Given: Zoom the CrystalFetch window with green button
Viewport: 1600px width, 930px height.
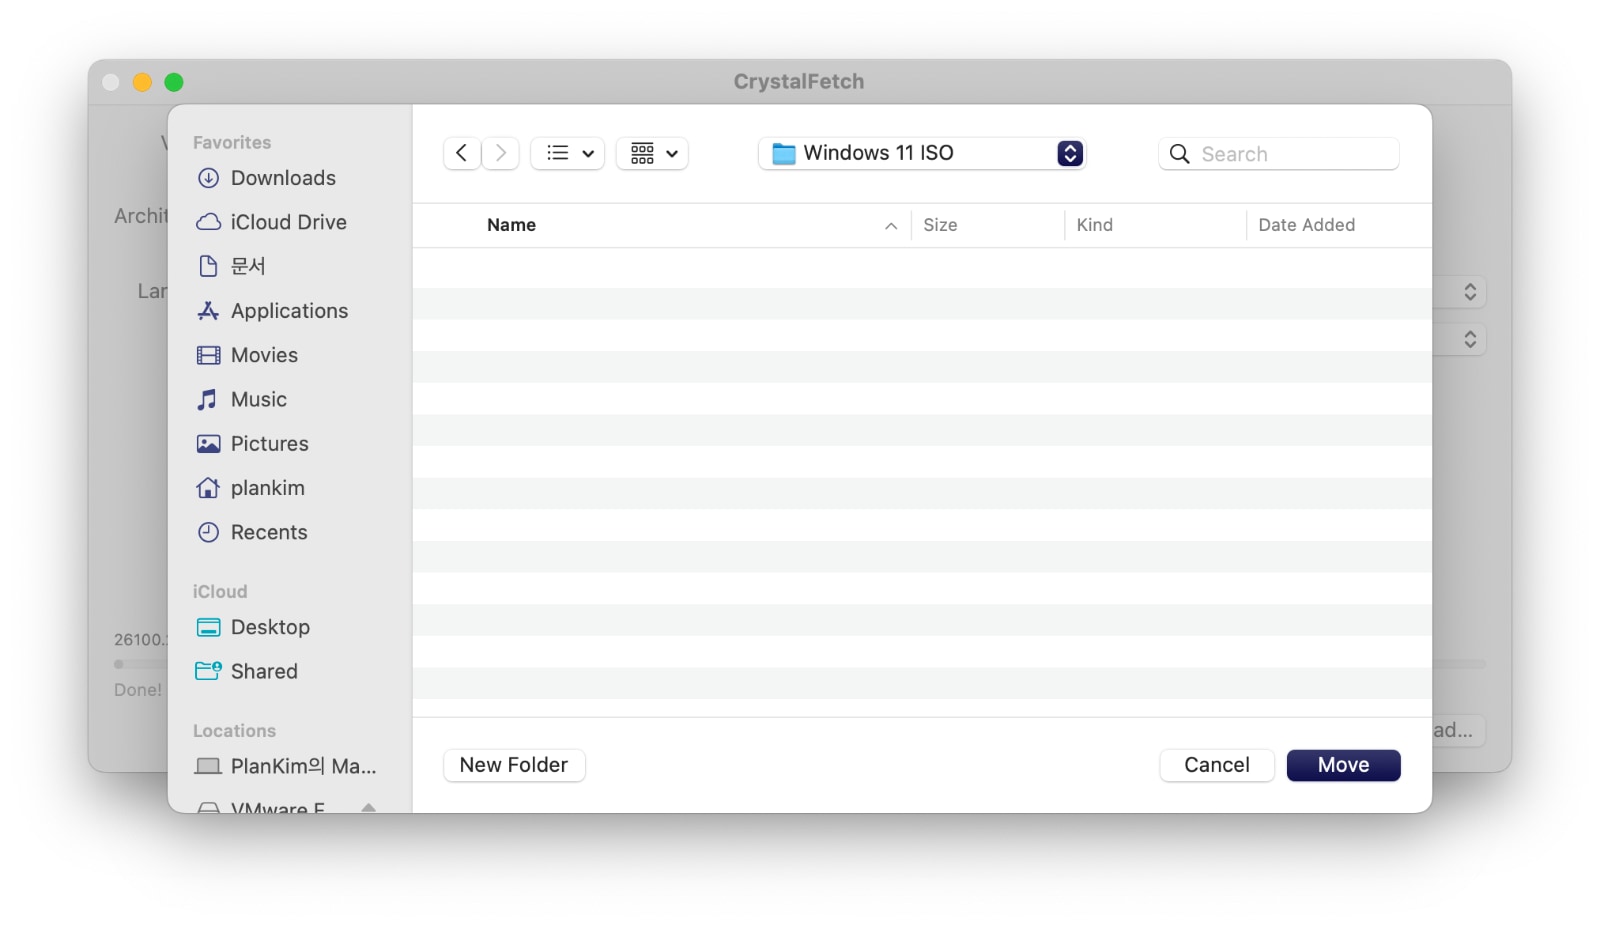Looking at the screenshot, I should (x=174, y=82).
